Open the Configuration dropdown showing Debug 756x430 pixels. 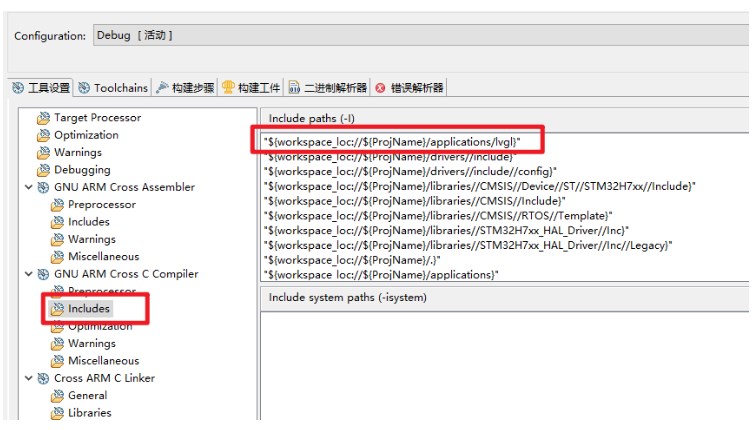(x=421, y=35)
